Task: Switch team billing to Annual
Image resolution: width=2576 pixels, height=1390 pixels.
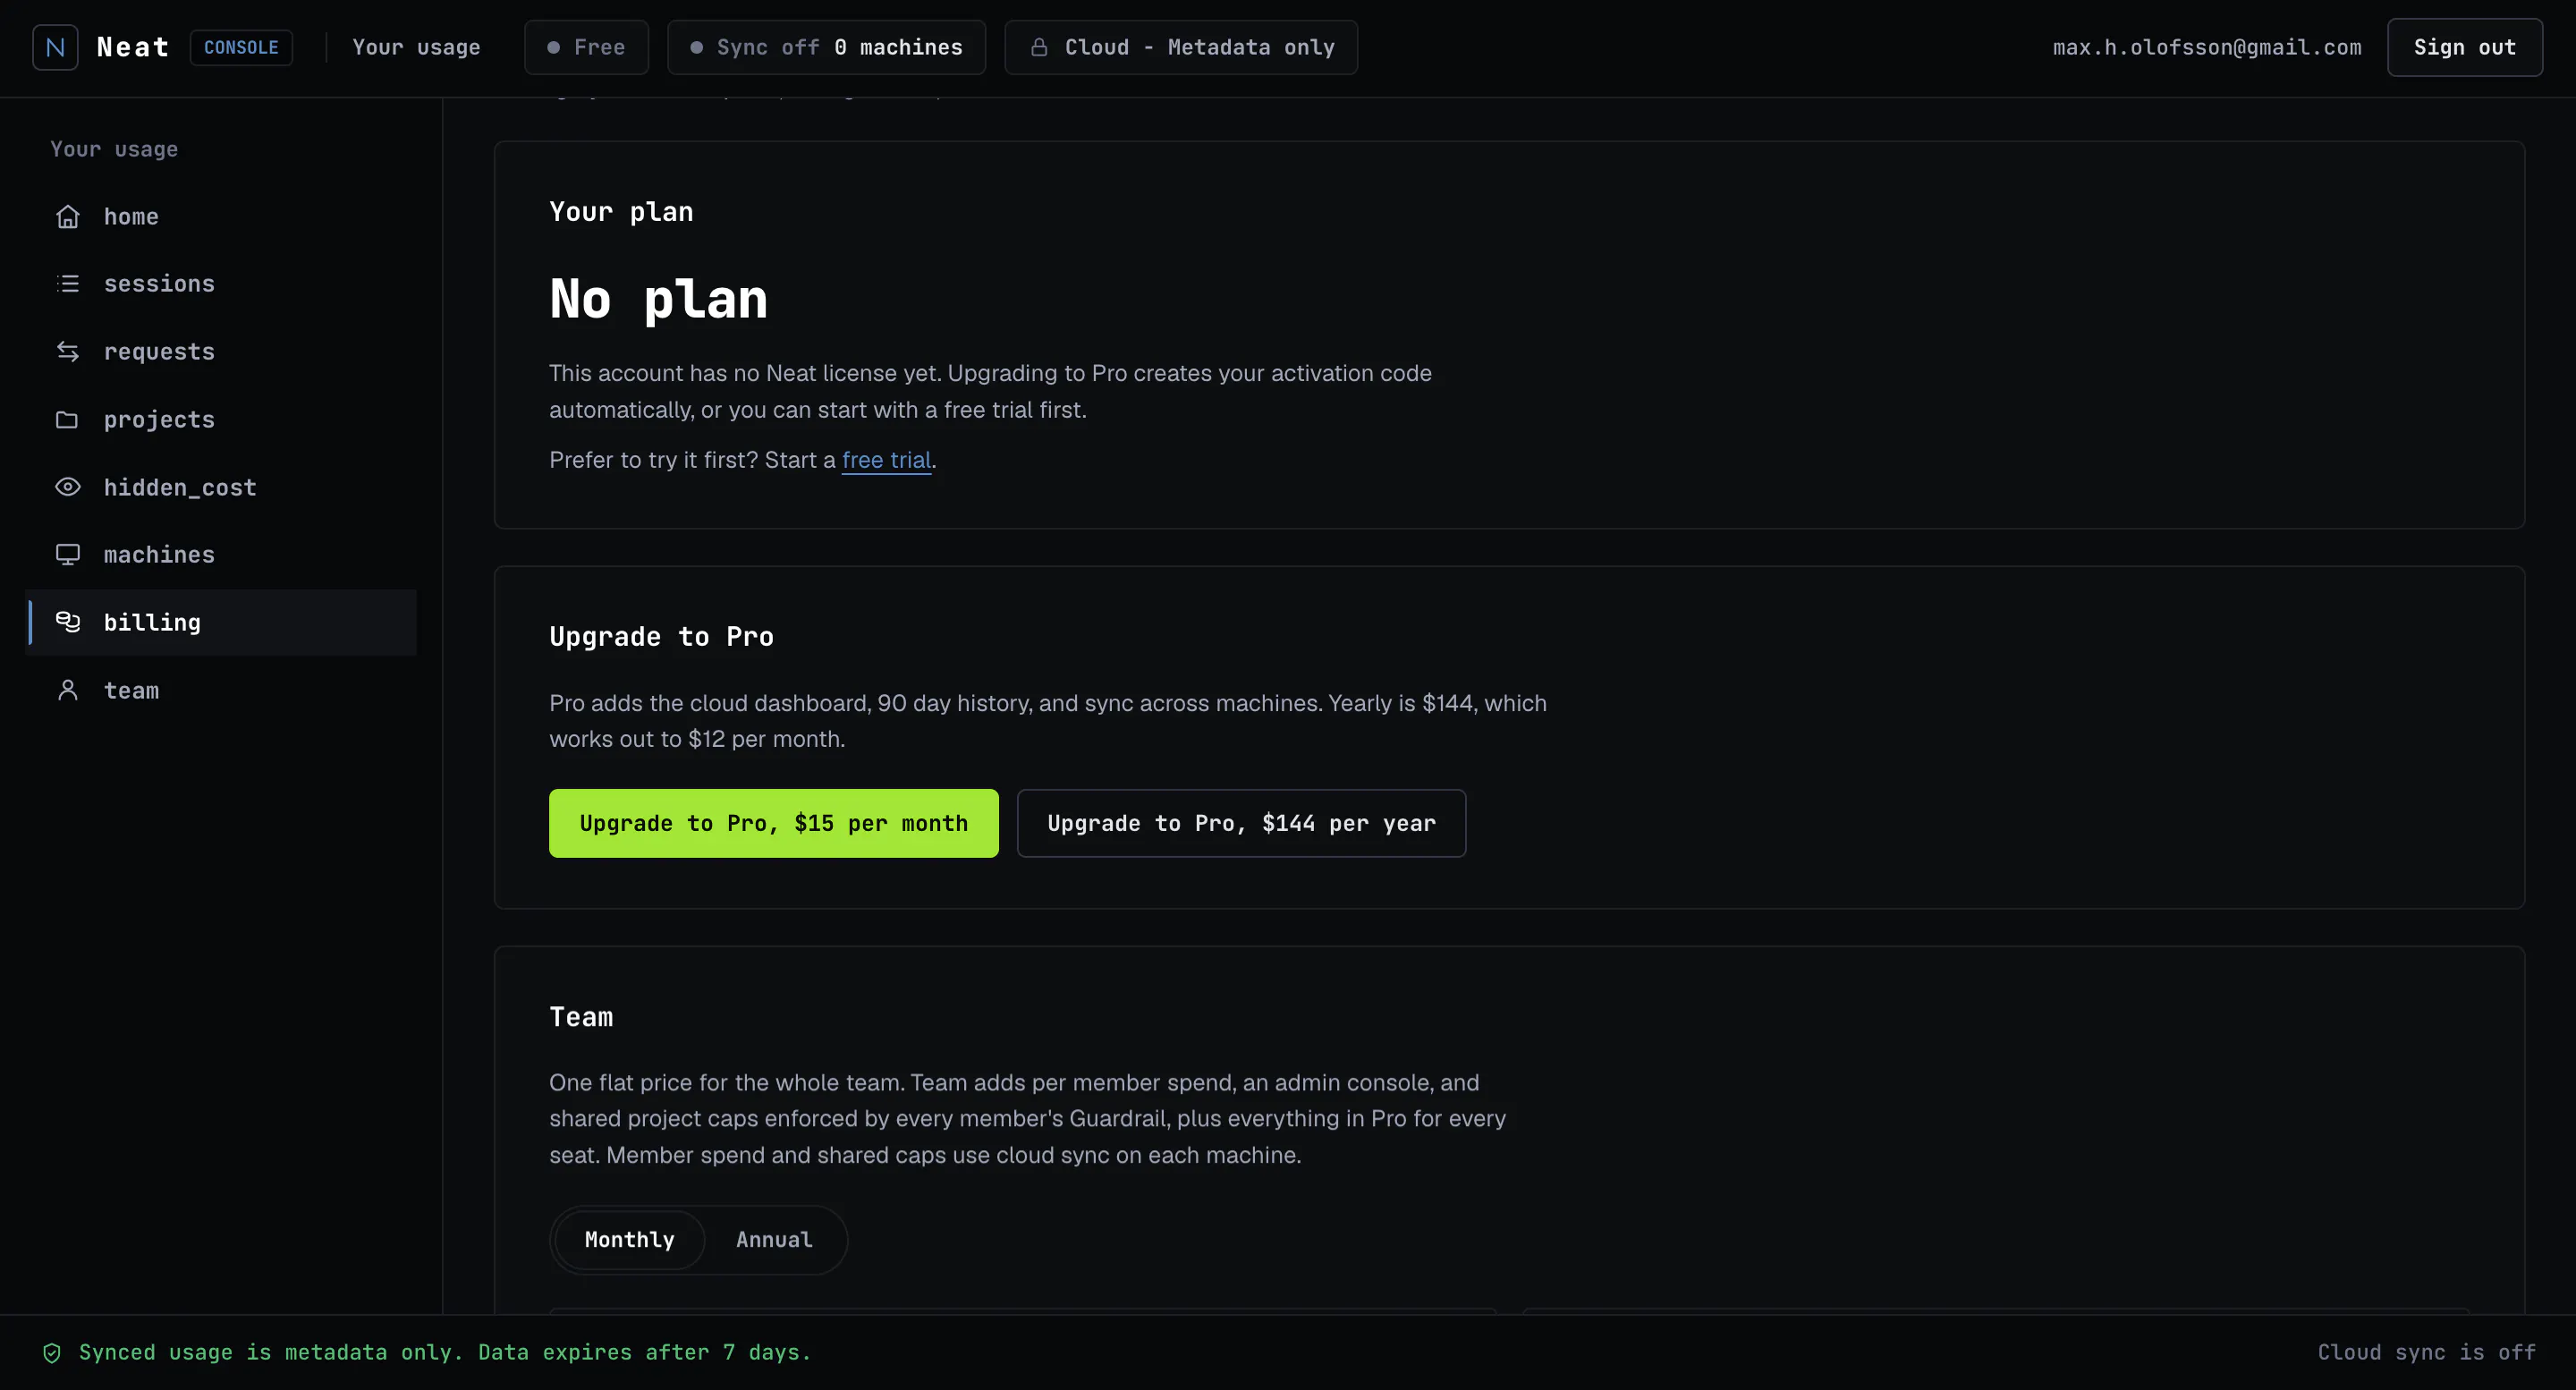Action: tap(774, 1240)
